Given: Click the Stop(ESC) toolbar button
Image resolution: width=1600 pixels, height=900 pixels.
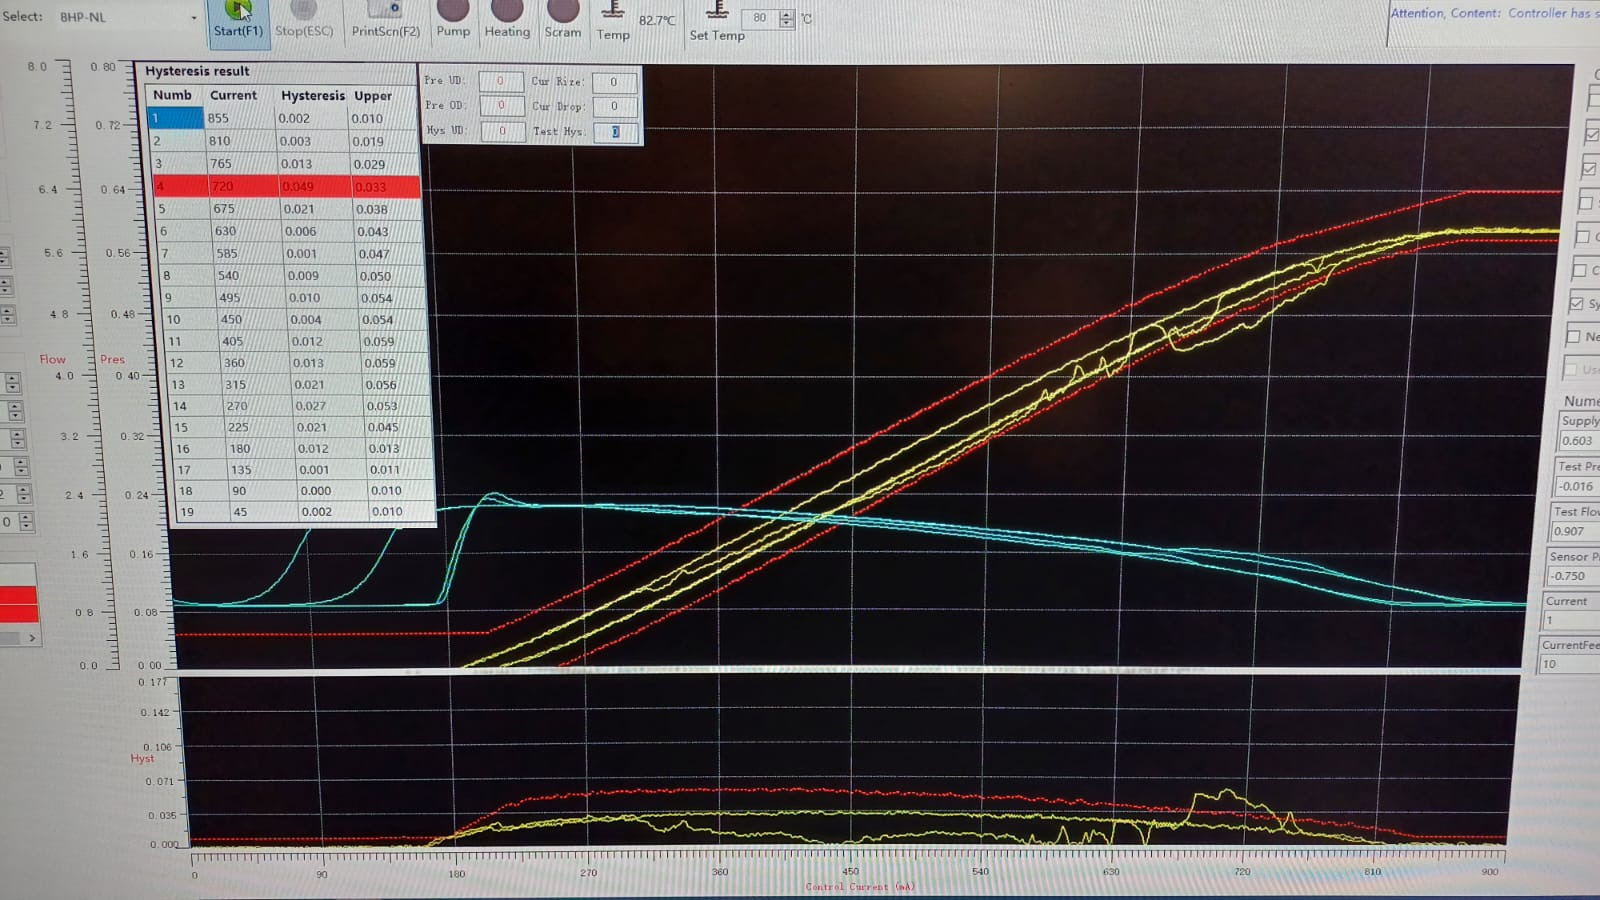Looking at the screenshot, I should coord(304,21).
